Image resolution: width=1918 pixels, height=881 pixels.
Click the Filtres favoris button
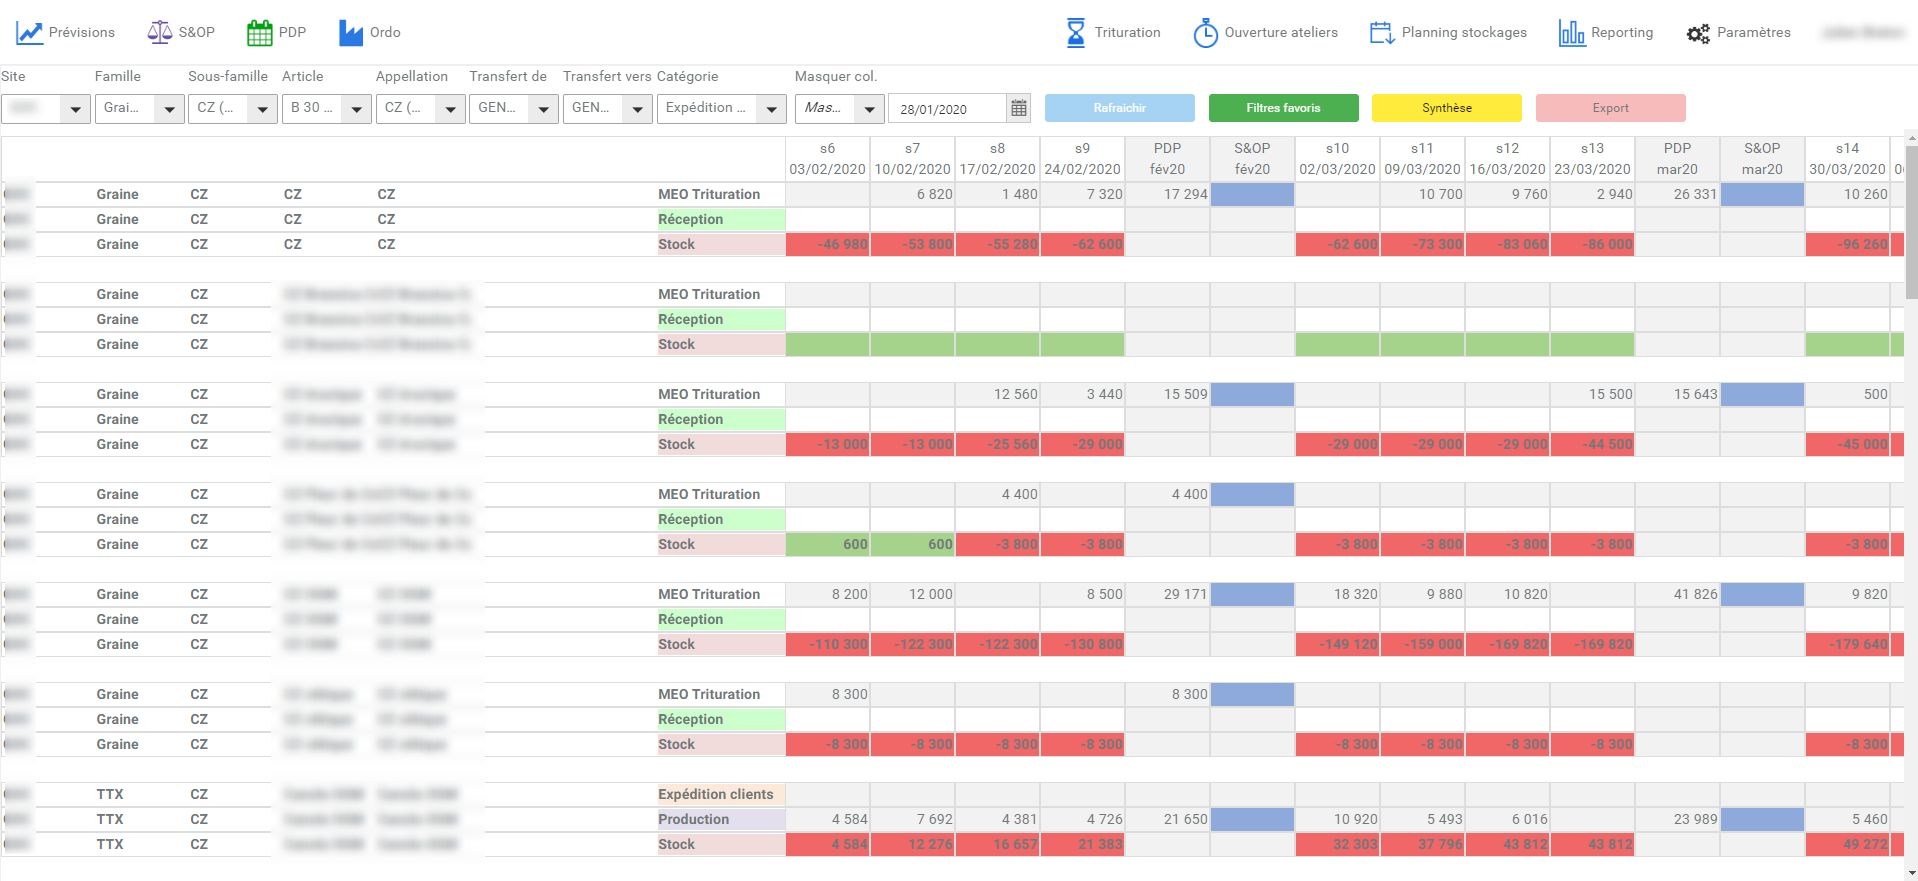[x=1283, y=108]
